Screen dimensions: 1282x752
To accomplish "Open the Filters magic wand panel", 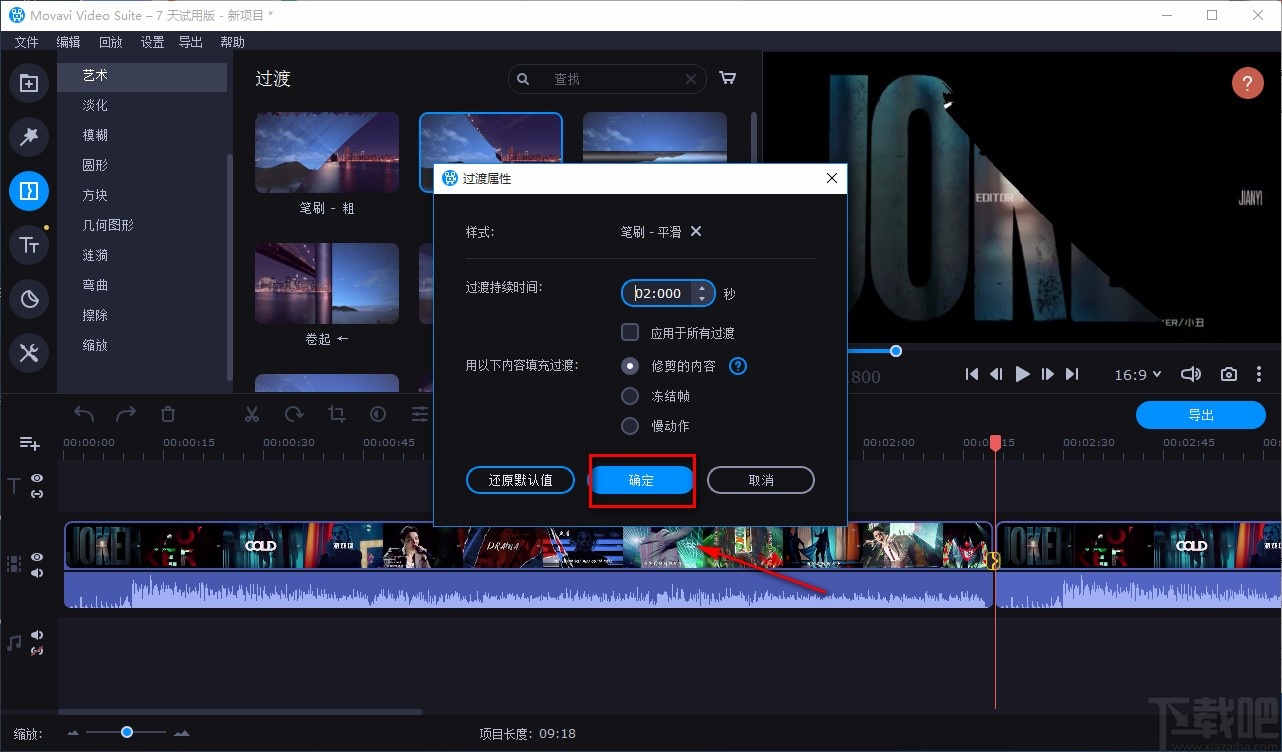I will coord(29,136).
